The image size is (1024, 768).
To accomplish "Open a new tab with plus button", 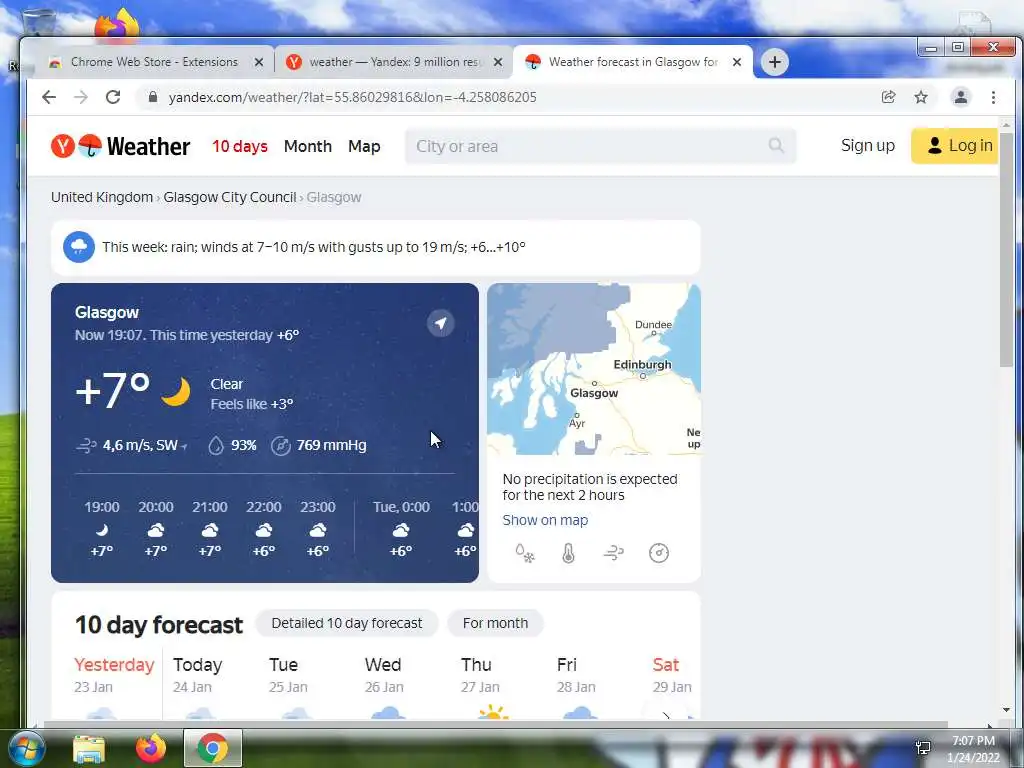I will coord(775,62).
